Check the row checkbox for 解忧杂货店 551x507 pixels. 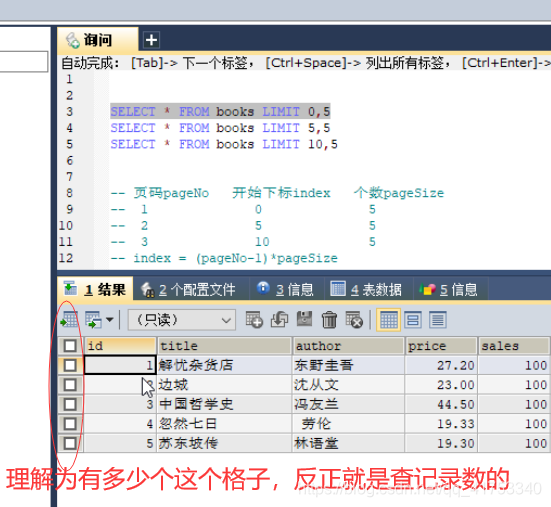coord(70,365)
